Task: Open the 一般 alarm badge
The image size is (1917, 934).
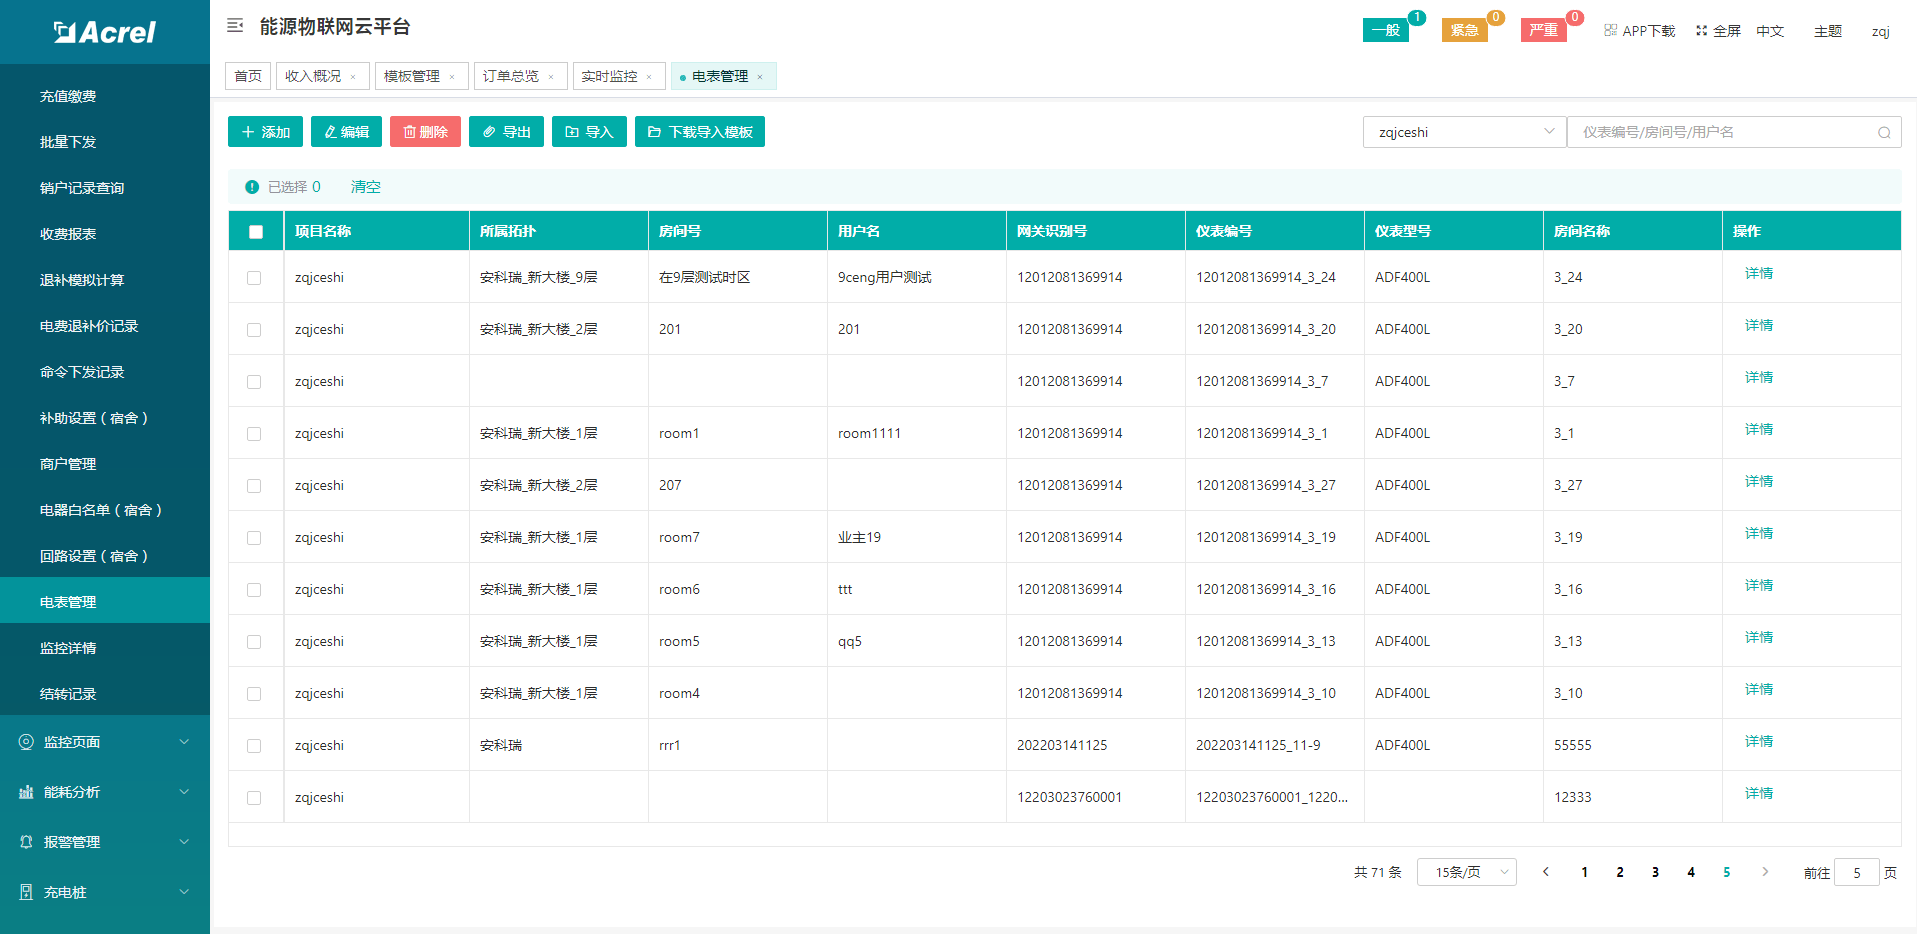Action: 1386,30
